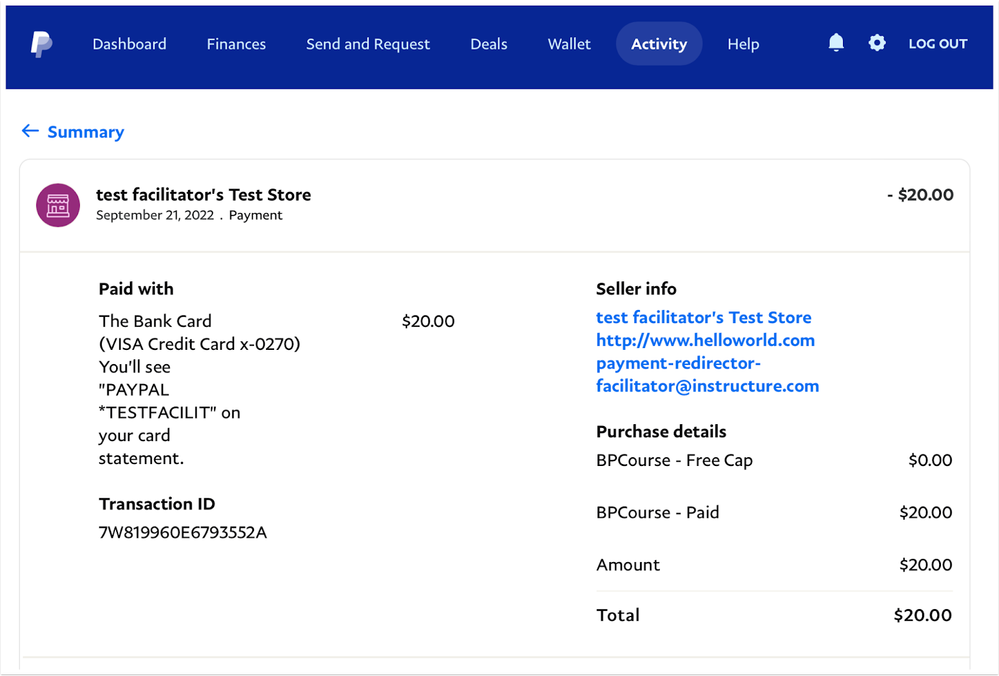
Task: Click the Paid with heading
Action: point(136,289)
